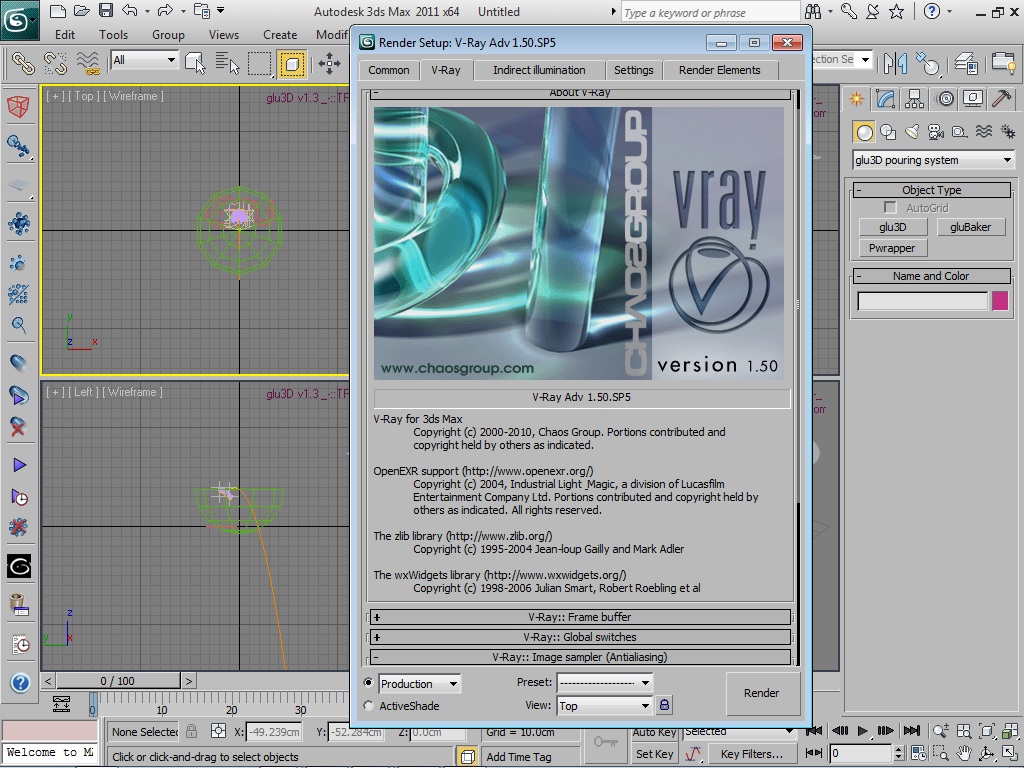This screenshot has height=768, width=1024.
Task: Toggle Auto Key animation mode
Action: (654, 732)
